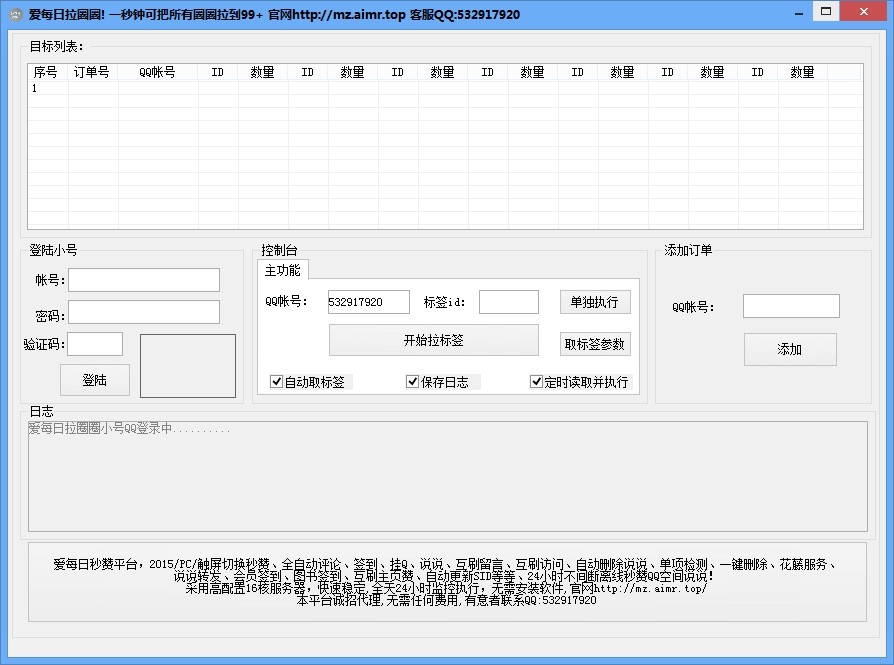Click inside the 日志 log area

coord(446,475)
